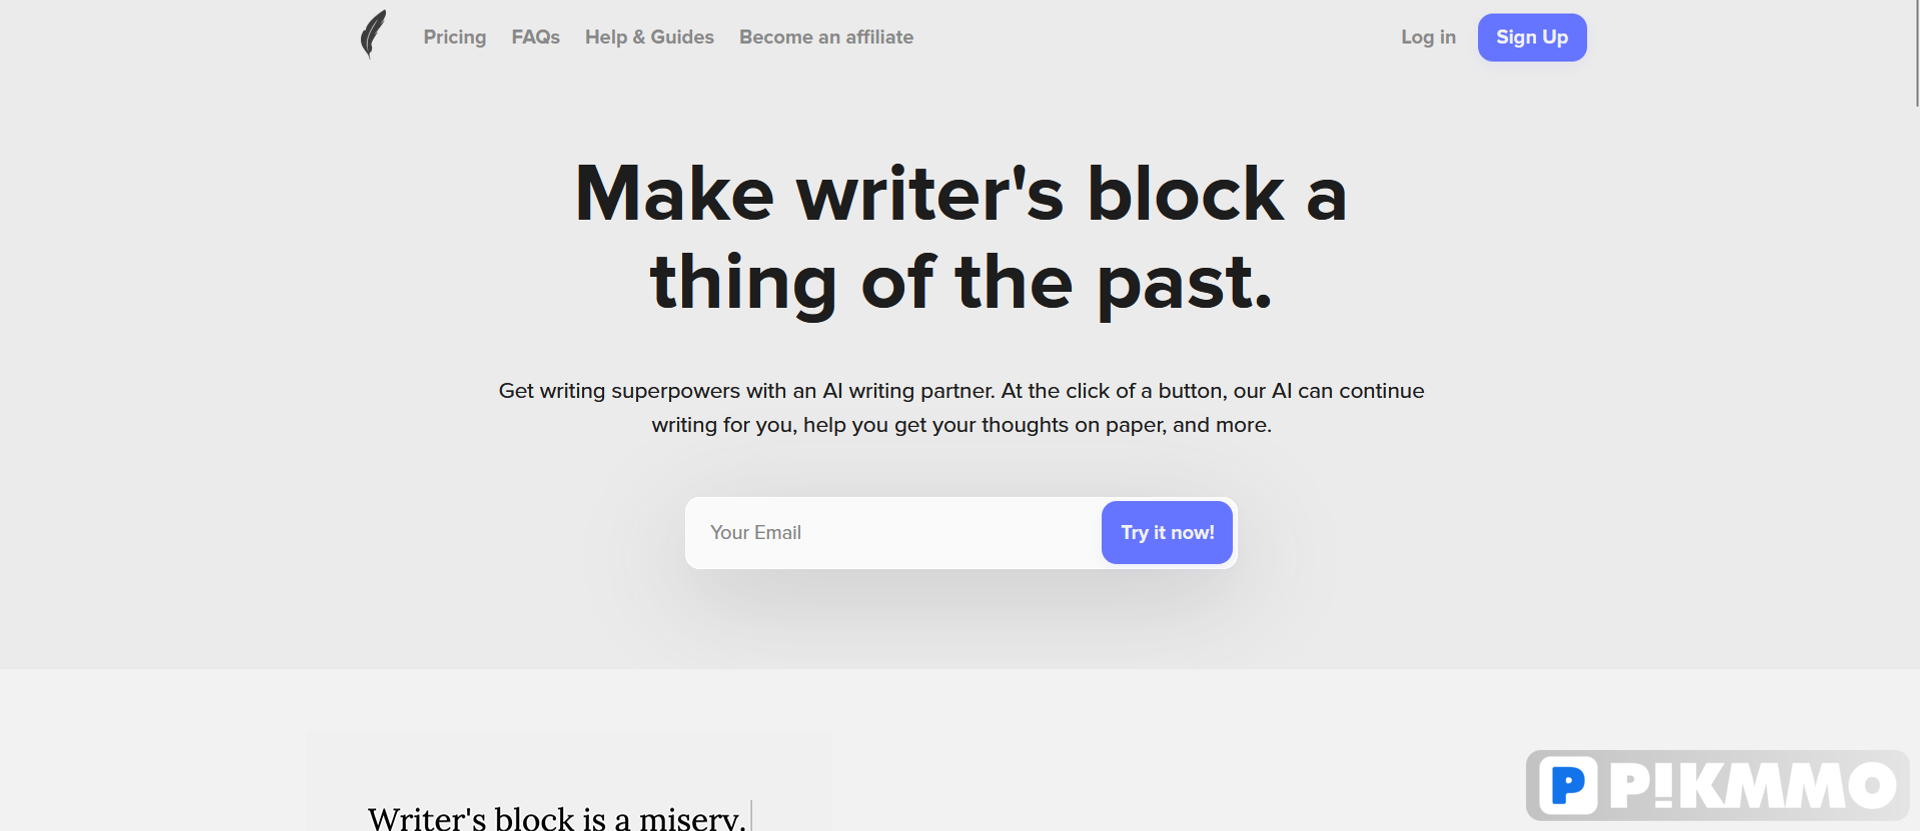The height and width of the screenshot is (831, 1920).
Task: Click the sentence starting "Get writing superpowers"
Action: [745, 391]
